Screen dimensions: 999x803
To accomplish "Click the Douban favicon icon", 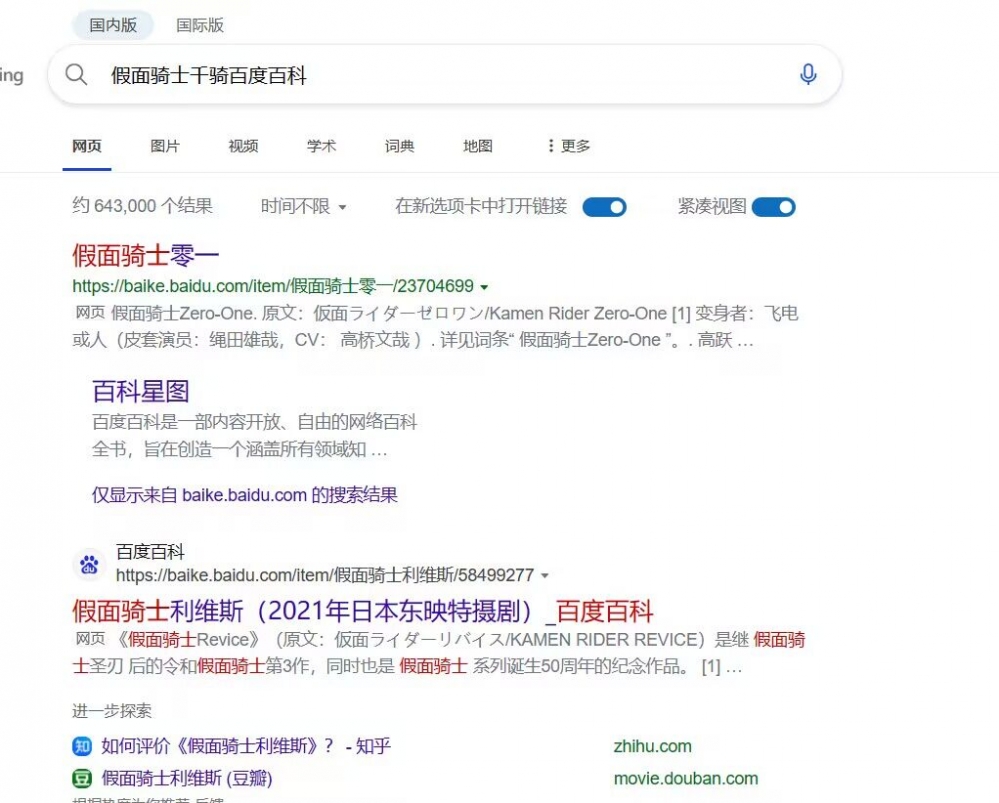I will [x=82, y=778].
